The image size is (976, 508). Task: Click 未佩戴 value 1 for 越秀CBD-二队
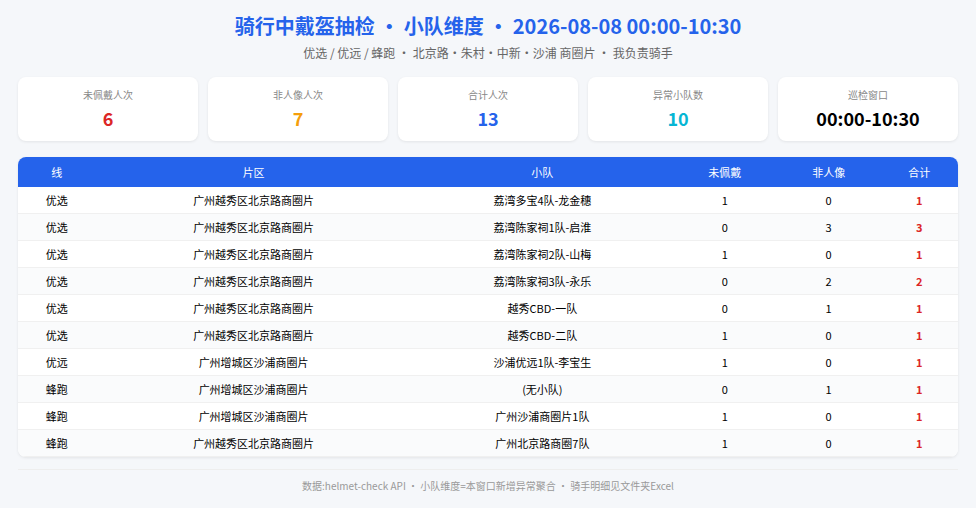click(725, 336)
